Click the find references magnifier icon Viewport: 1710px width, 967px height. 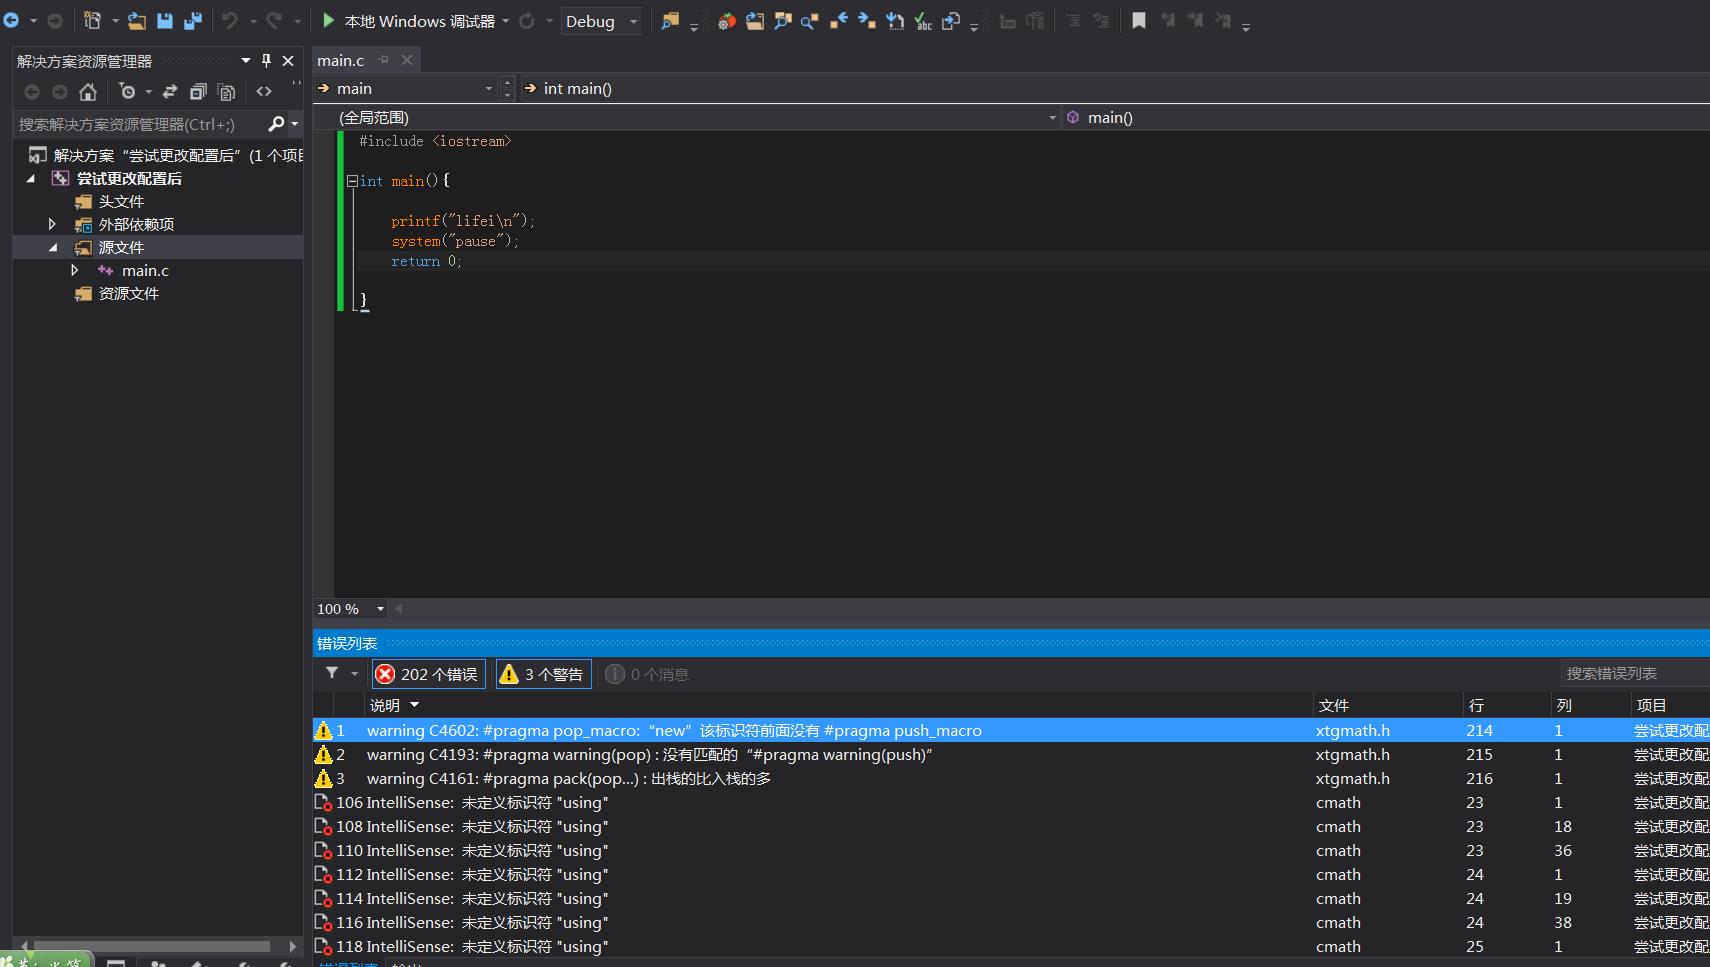click(x=810, y=21)
